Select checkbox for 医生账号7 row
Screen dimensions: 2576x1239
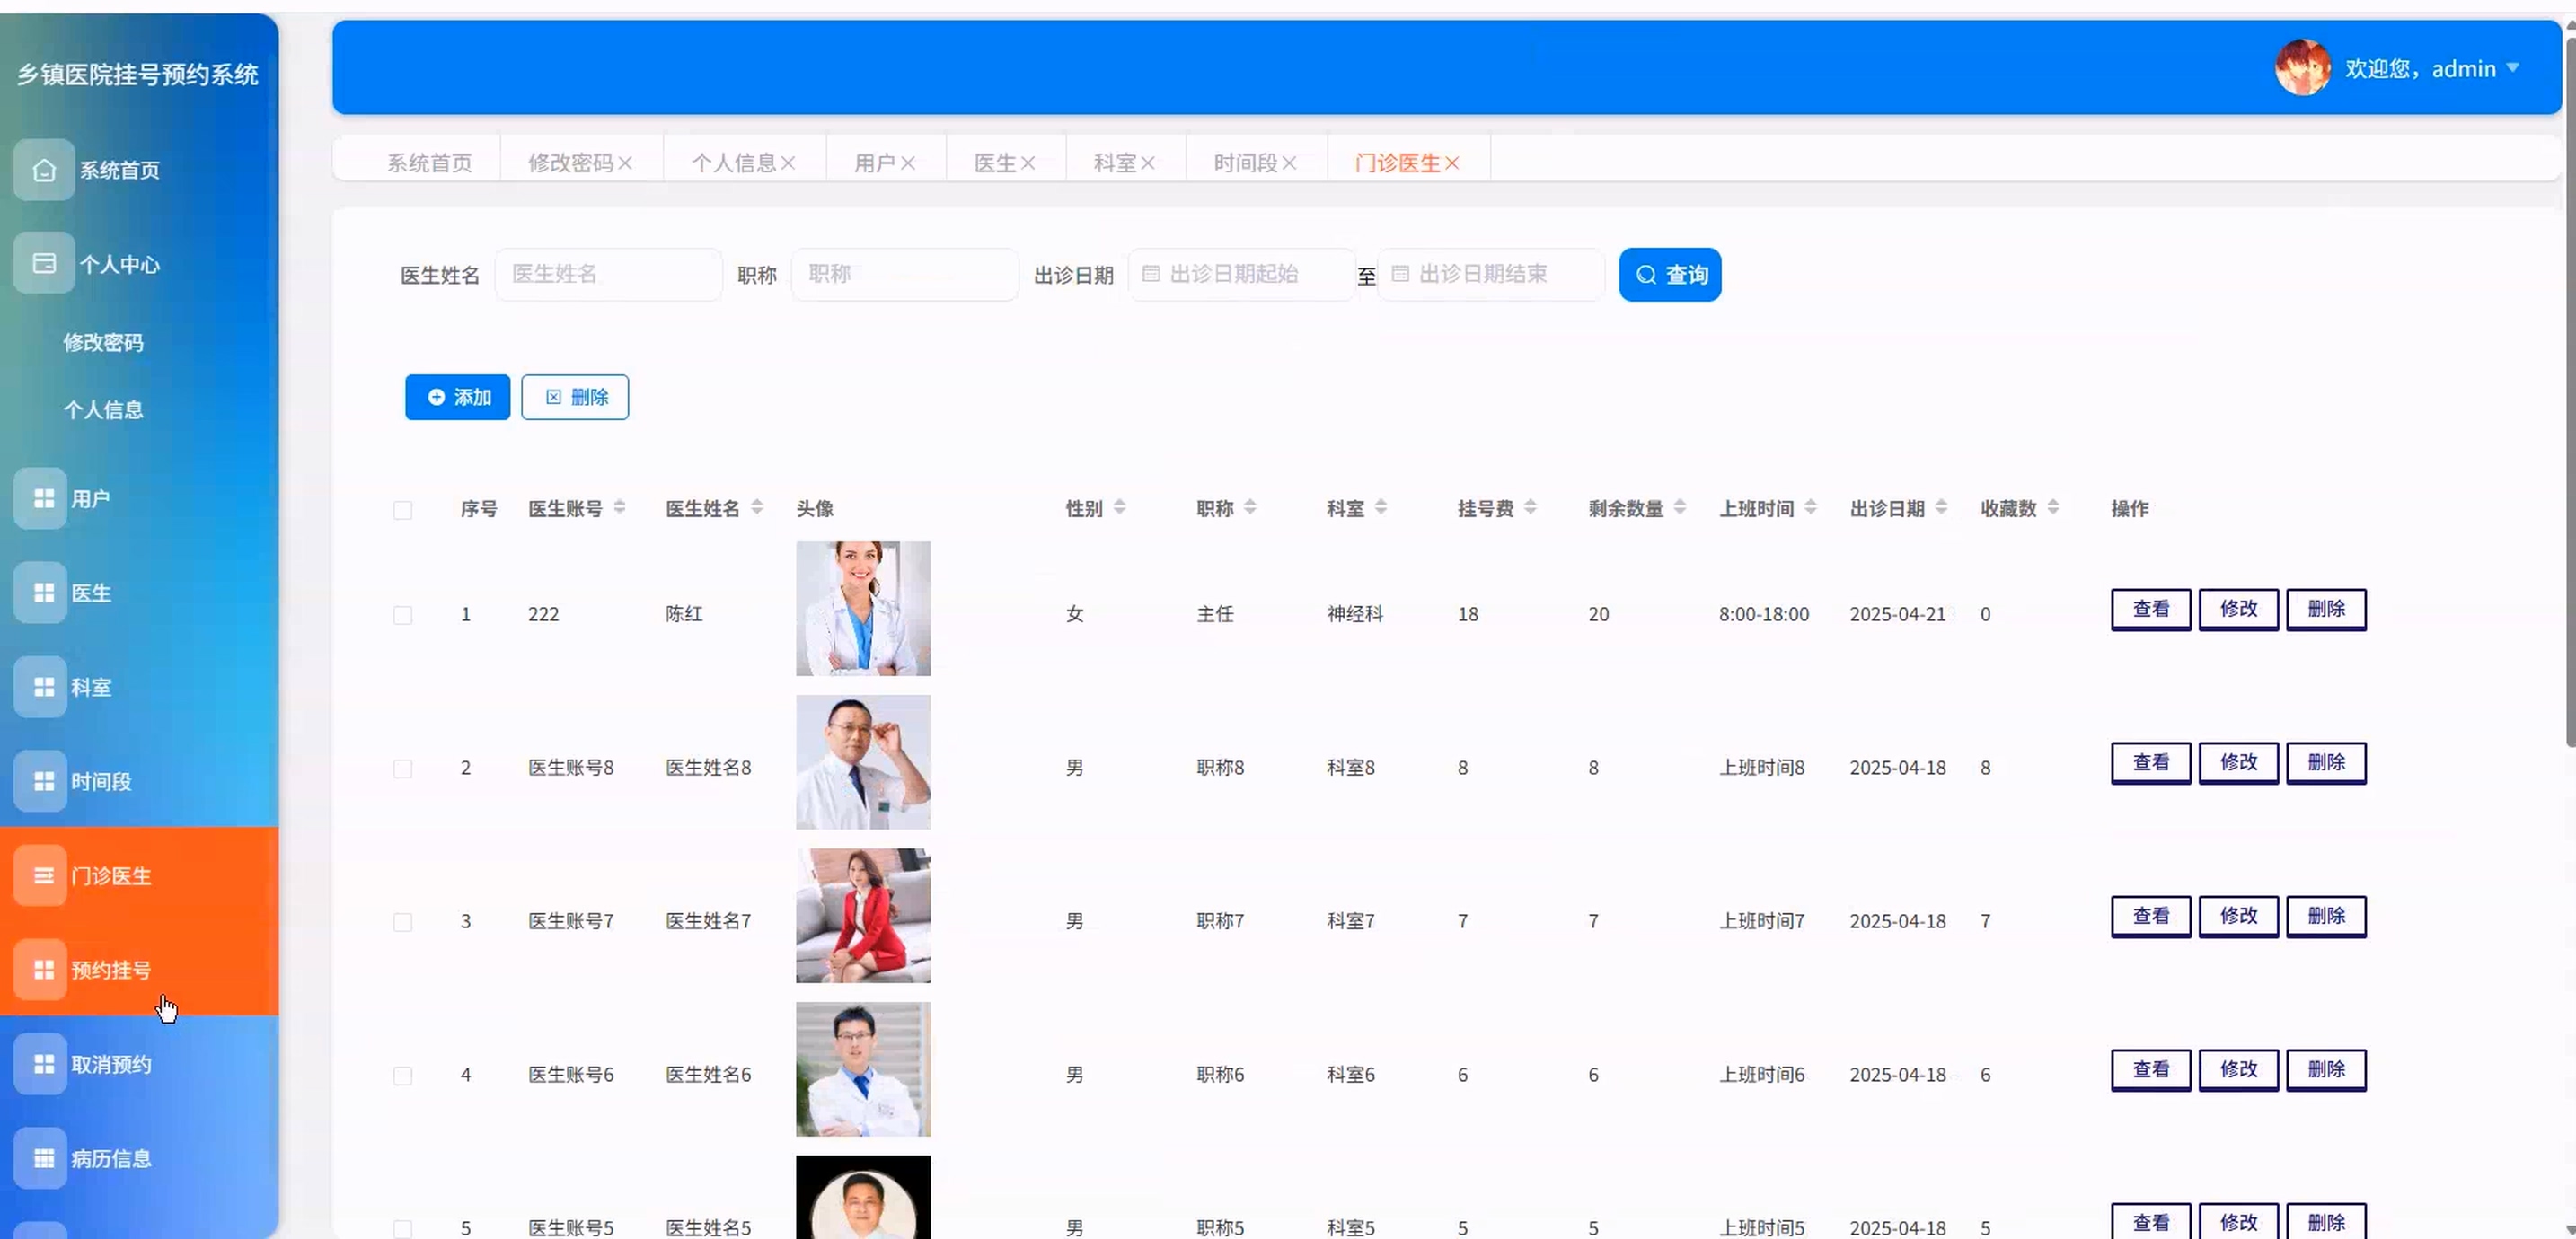(x=402, y=922)
